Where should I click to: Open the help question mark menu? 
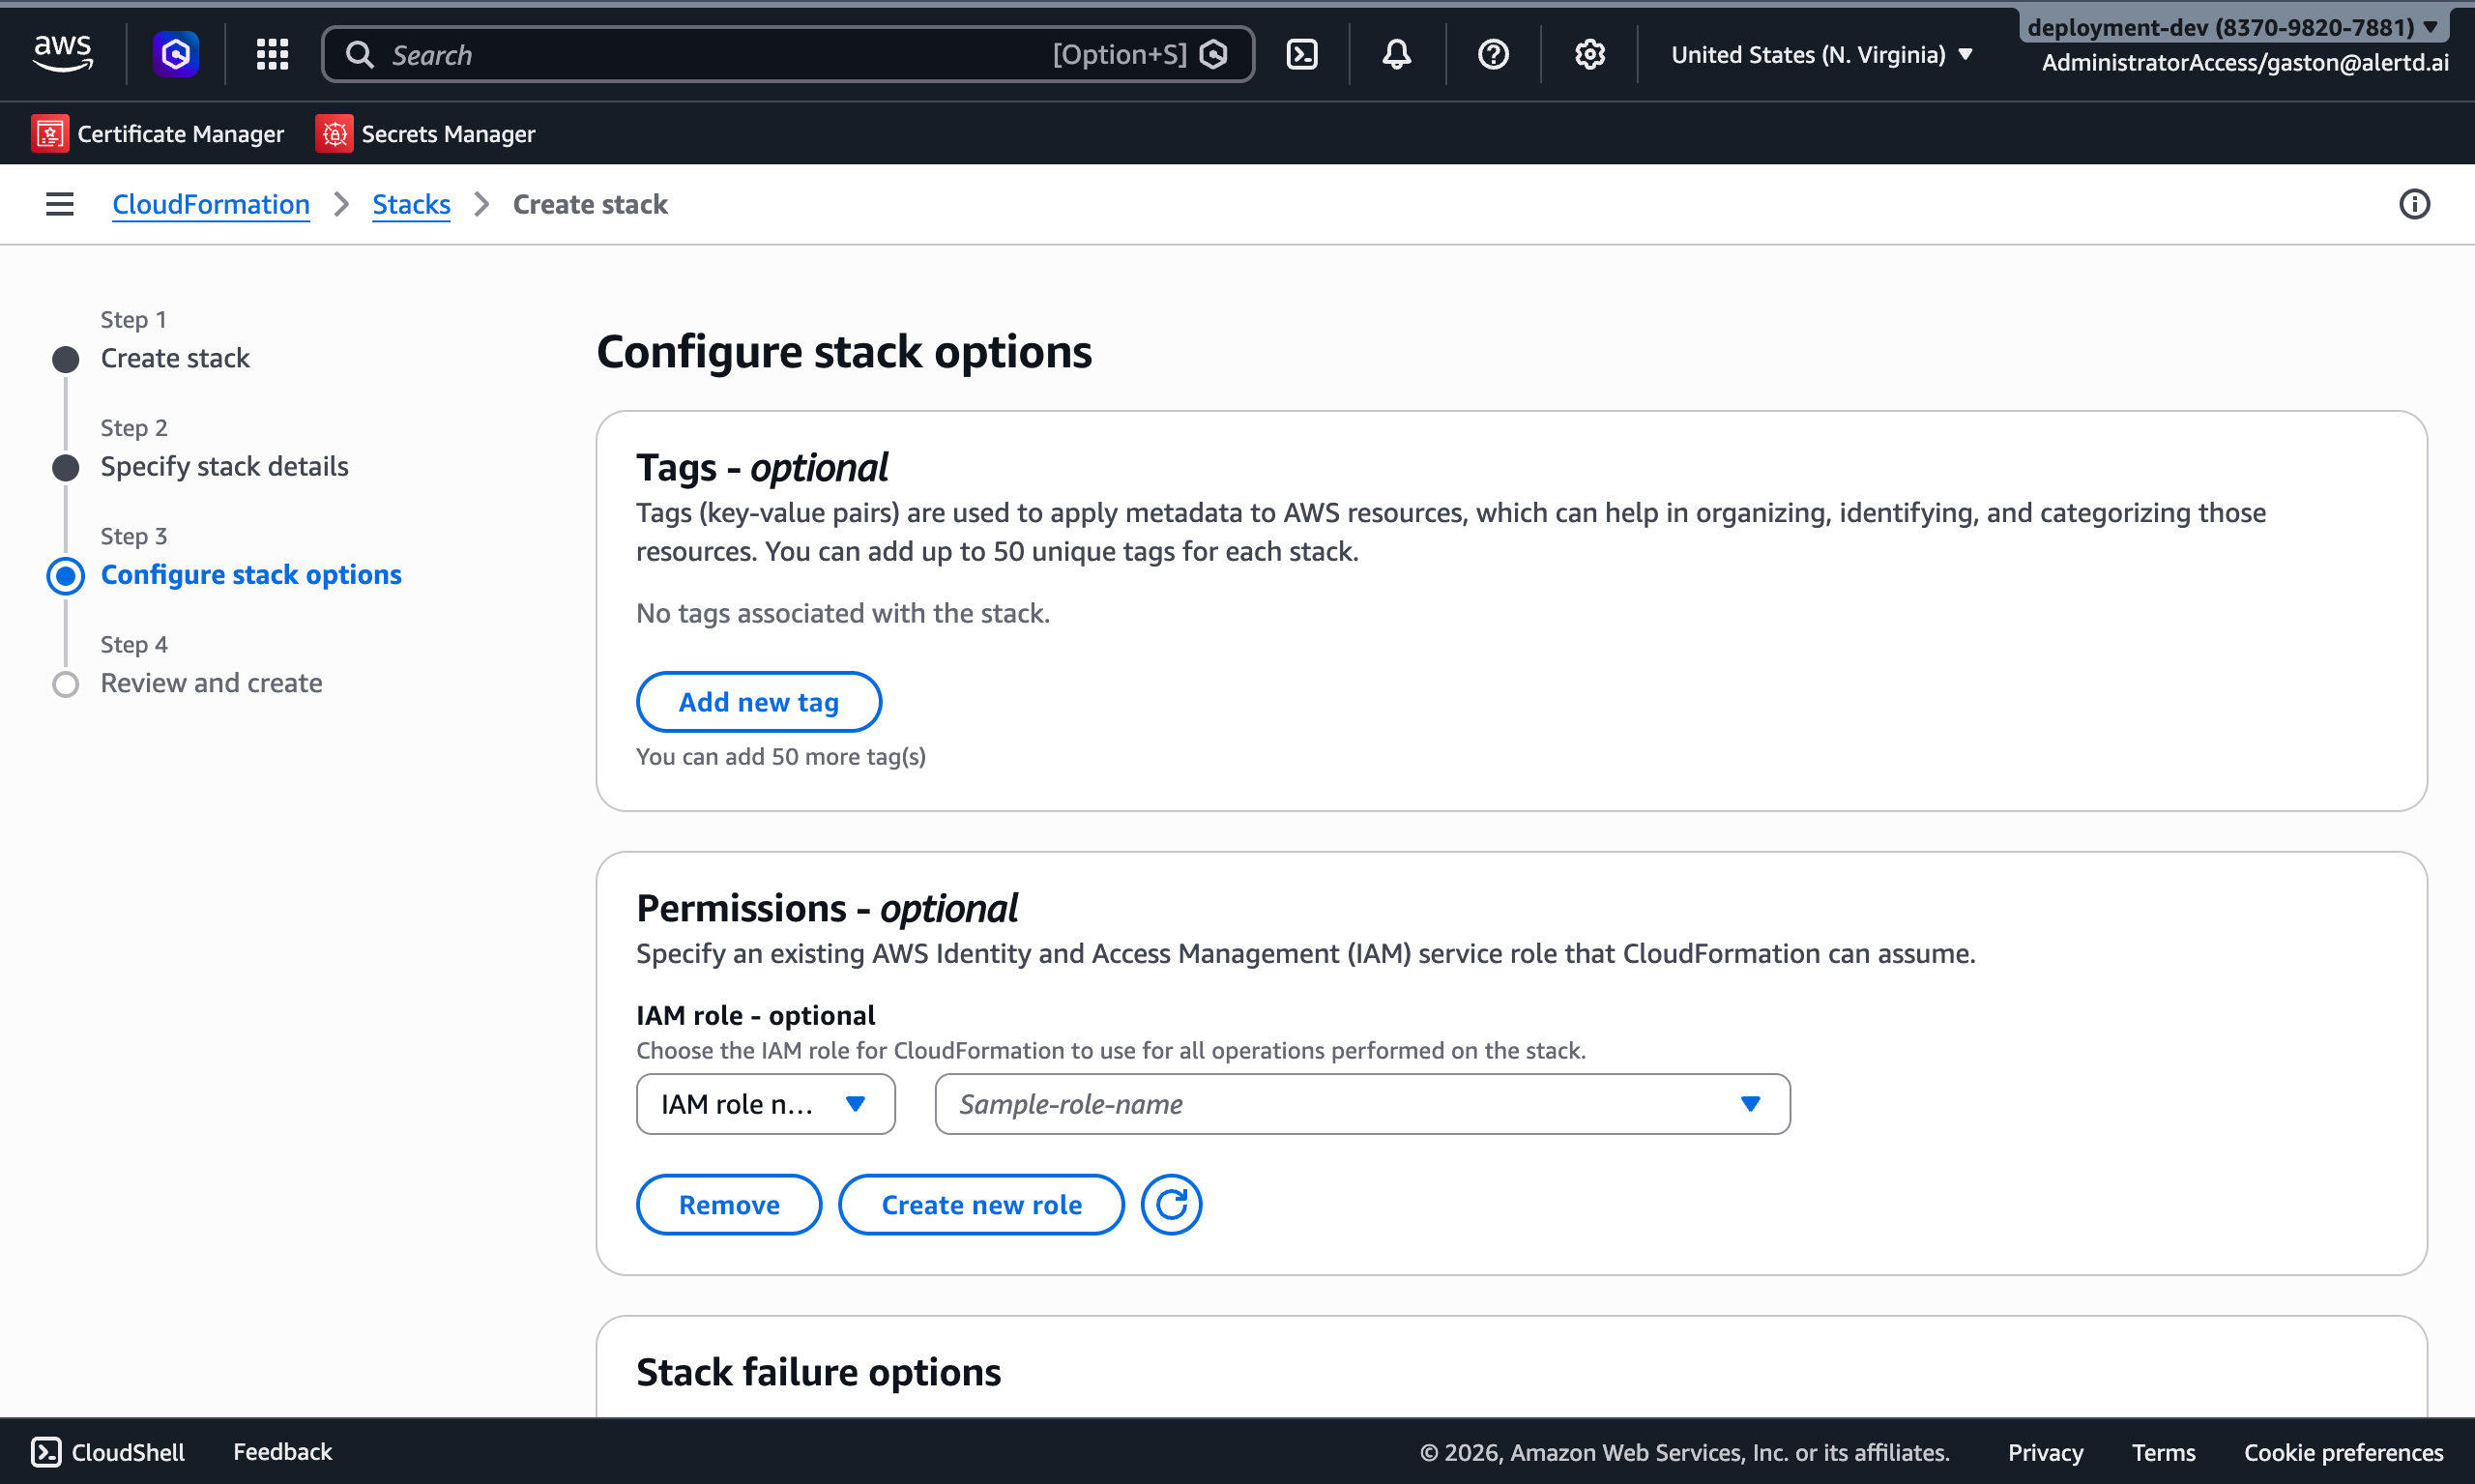[x=1493, y=54]
